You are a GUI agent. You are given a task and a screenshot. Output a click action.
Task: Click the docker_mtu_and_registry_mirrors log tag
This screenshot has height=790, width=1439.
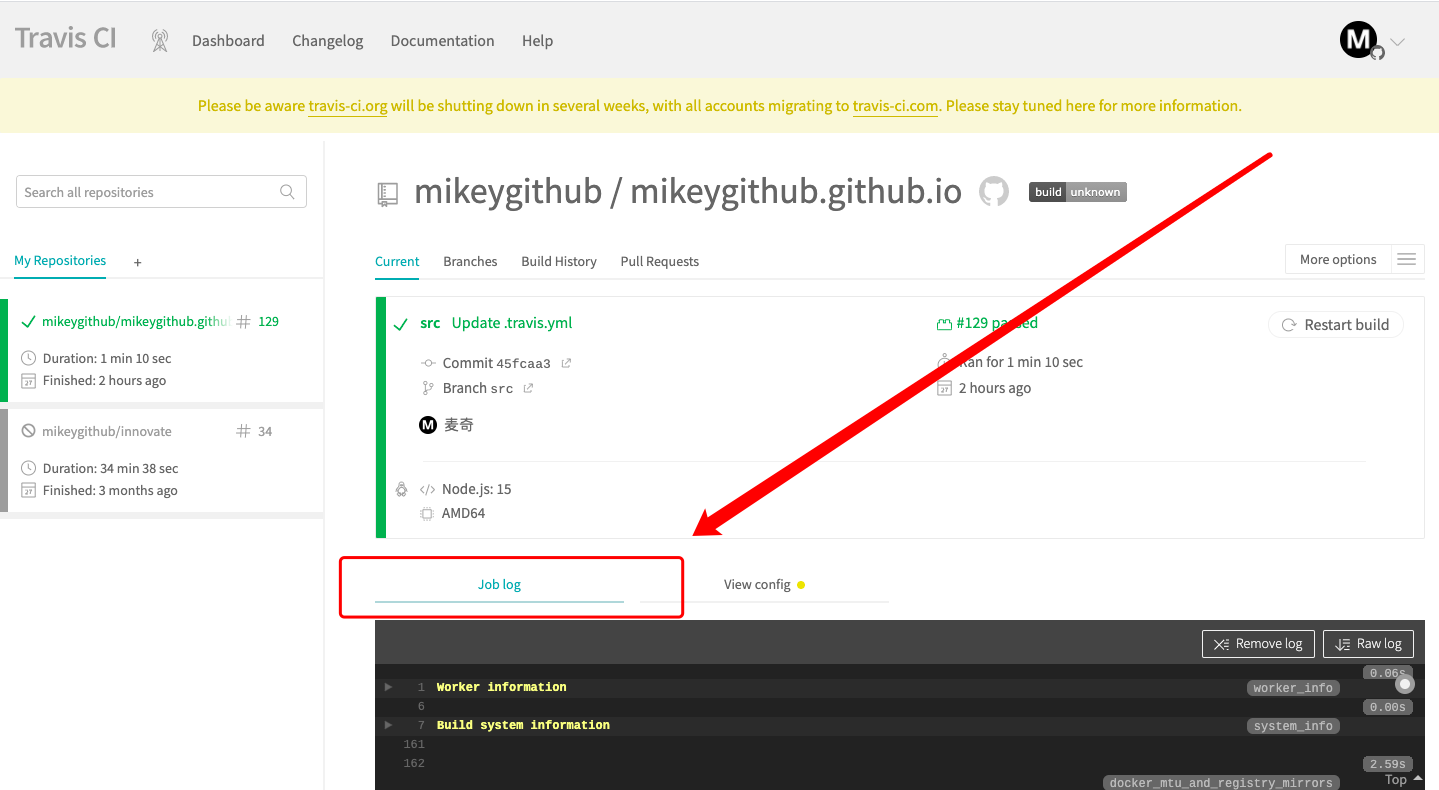click(1221, 783)
